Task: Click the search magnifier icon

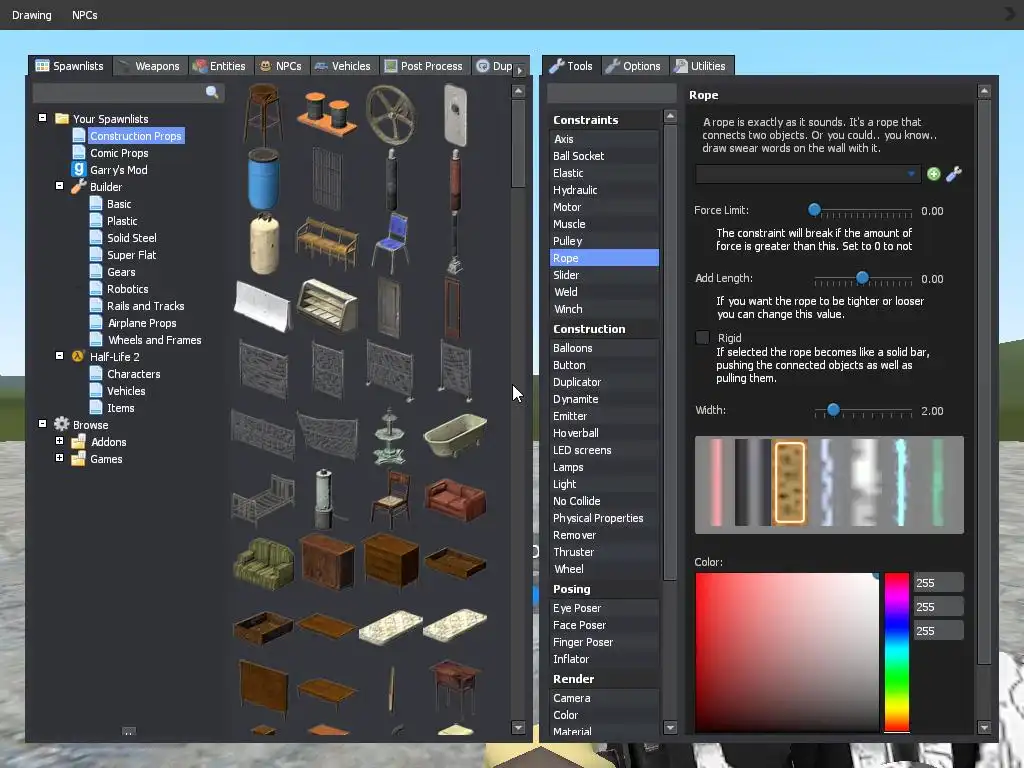Action: (x=212, y=92)
